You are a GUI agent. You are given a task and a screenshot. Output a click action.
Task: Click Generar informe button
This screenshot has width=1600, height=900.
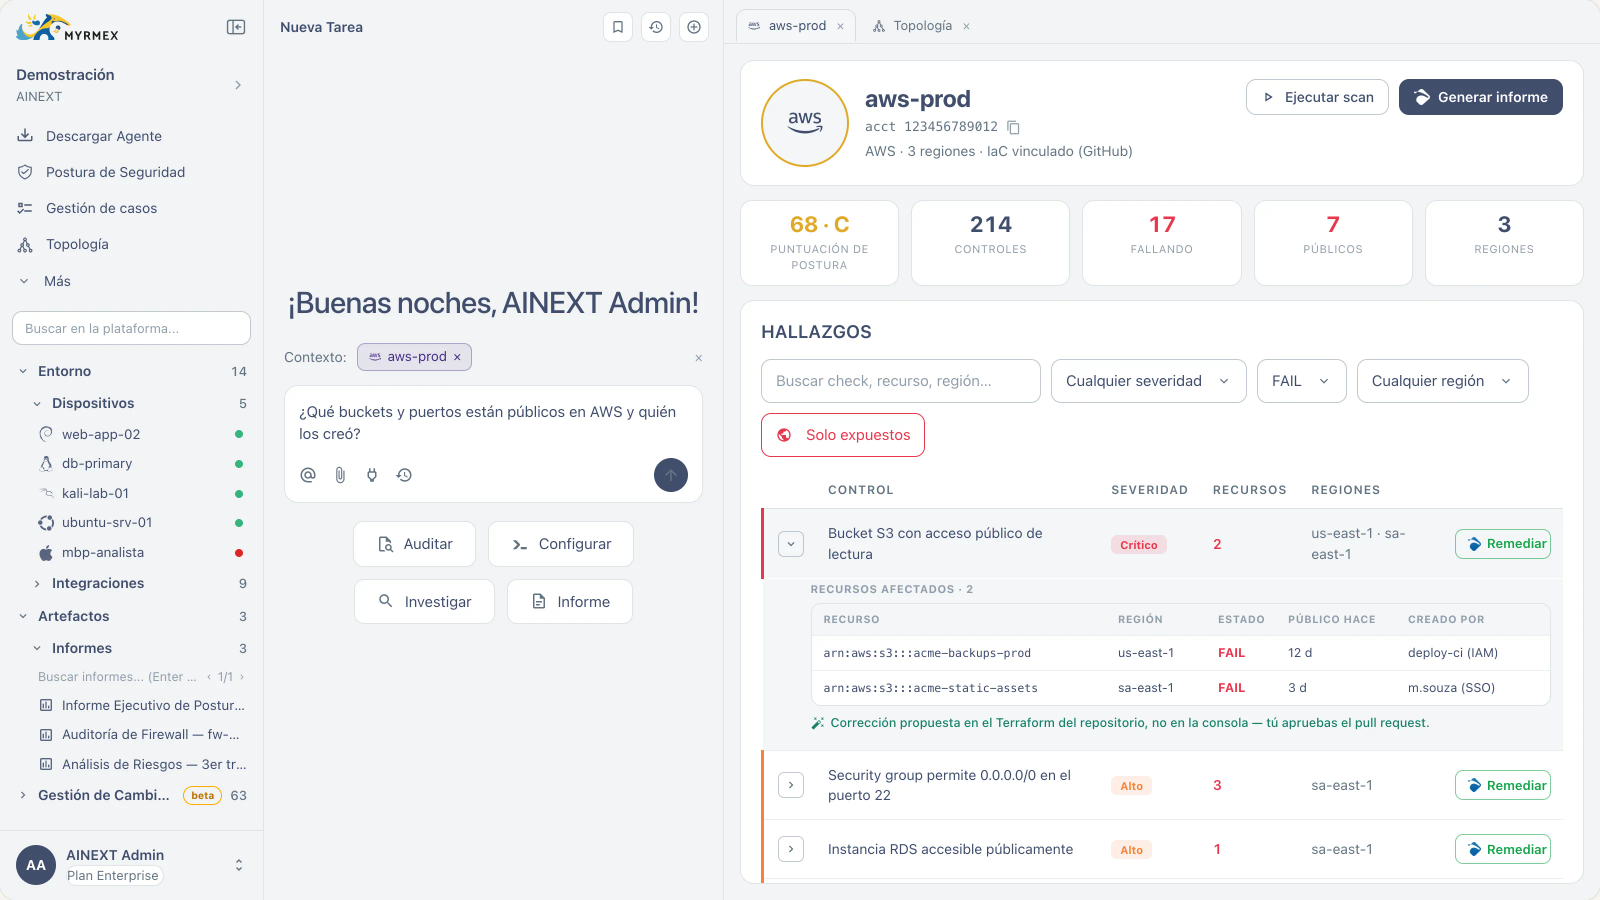click(1481, 97)
